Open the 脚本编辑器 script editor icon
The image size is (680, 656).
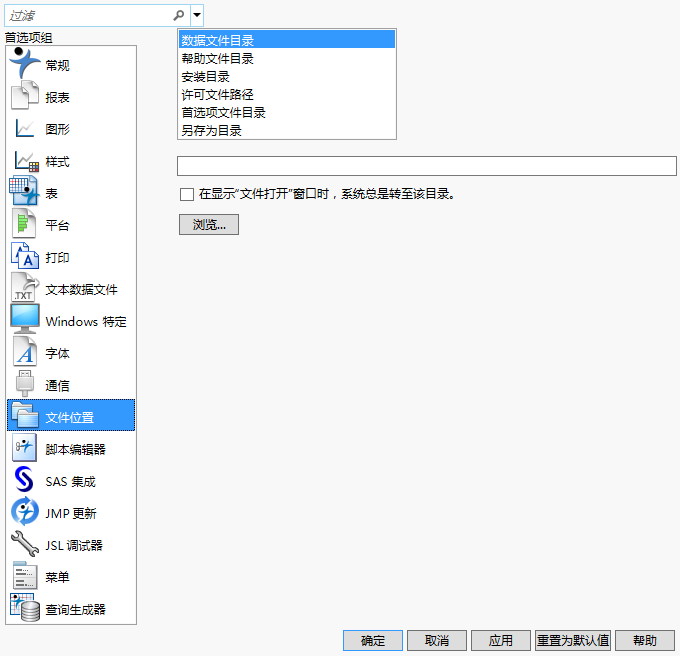[x=24, y=447]
